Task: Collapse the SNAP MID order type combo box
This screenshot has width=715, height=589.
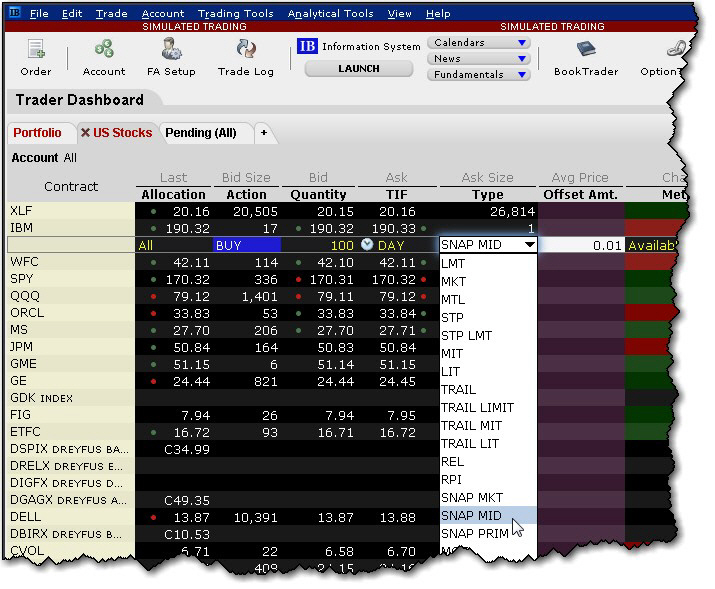Action: point(529,244)
